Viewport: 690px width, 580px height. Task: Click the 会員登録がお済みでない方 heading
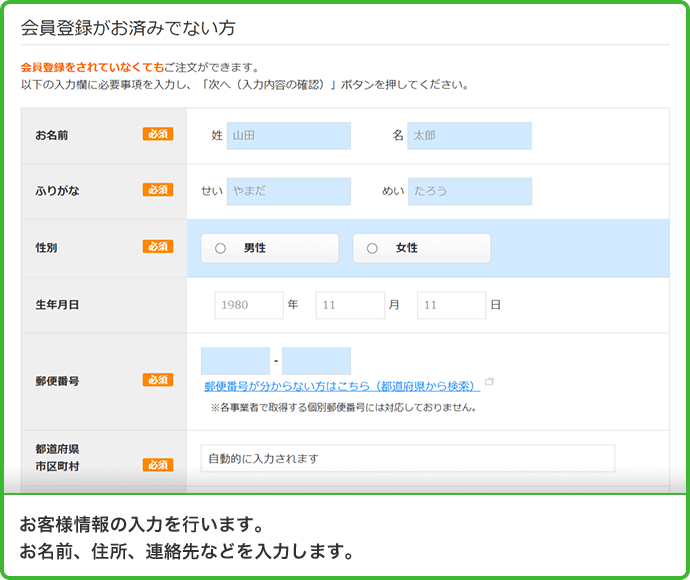coord(128,28)
